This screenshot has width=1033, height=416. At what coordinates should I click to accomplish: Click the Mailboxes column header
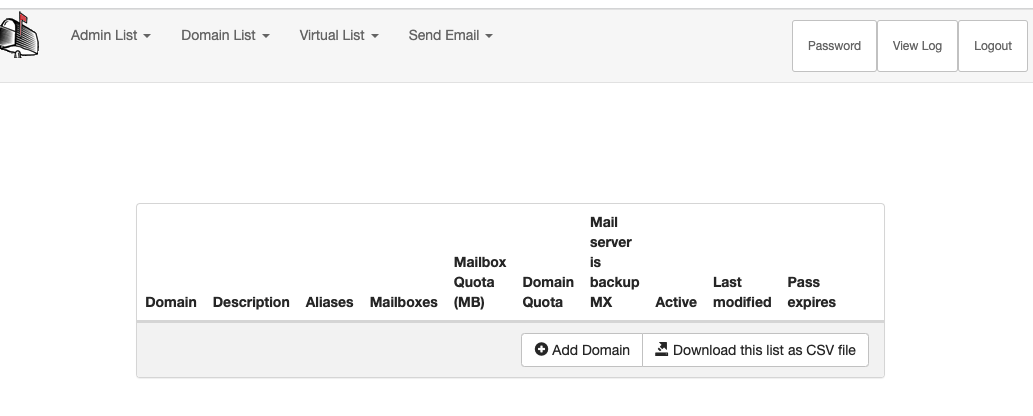pos(403,302)
